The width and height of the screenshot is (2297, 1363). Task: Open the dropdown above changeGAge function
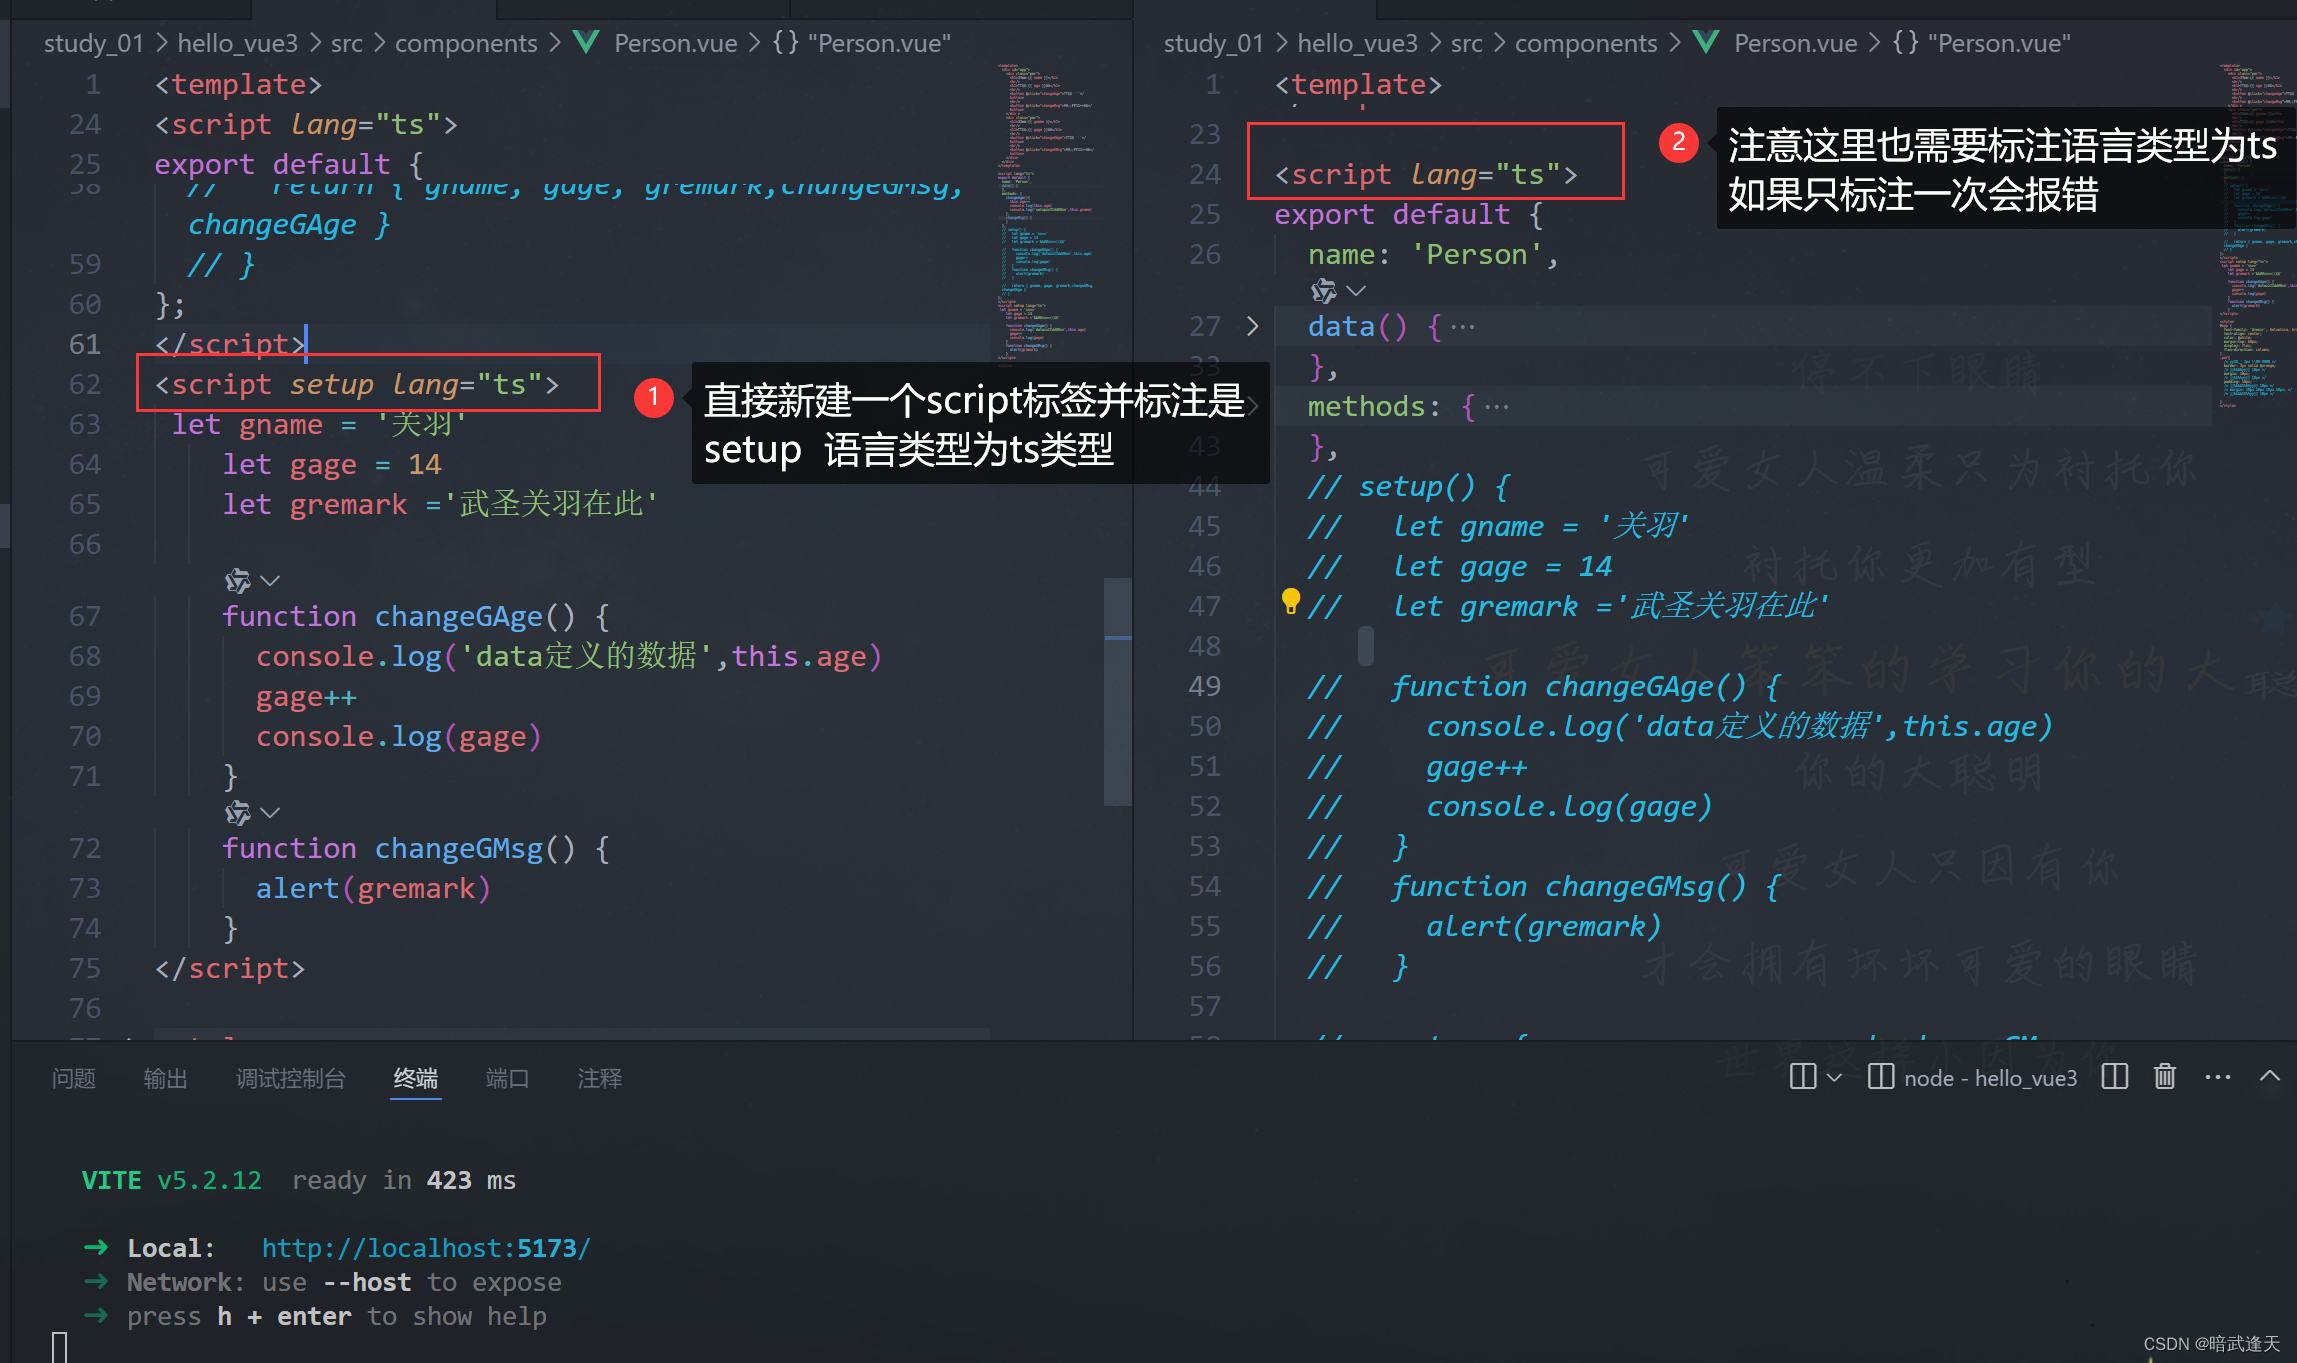[270, 580]
